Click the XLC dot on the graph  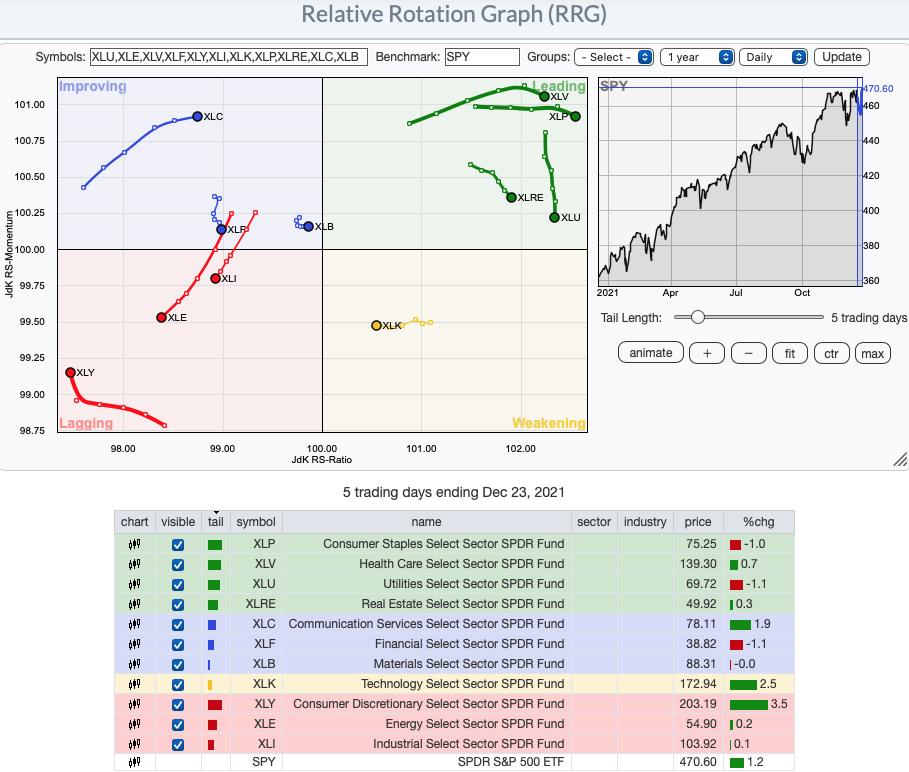point(197,116)
